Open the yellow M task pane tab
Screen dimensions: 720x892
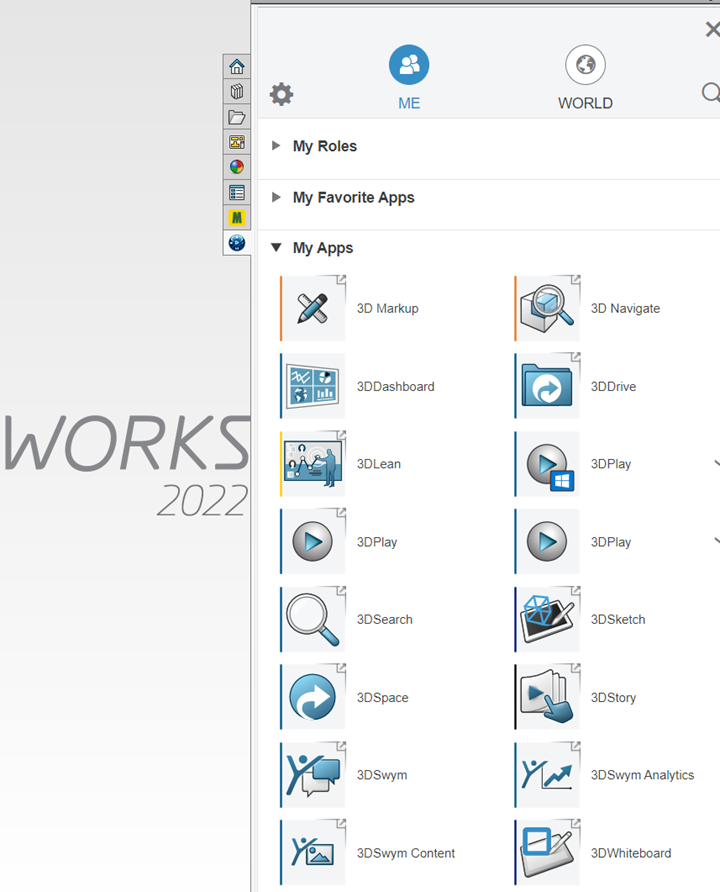(x=237, y=218)
